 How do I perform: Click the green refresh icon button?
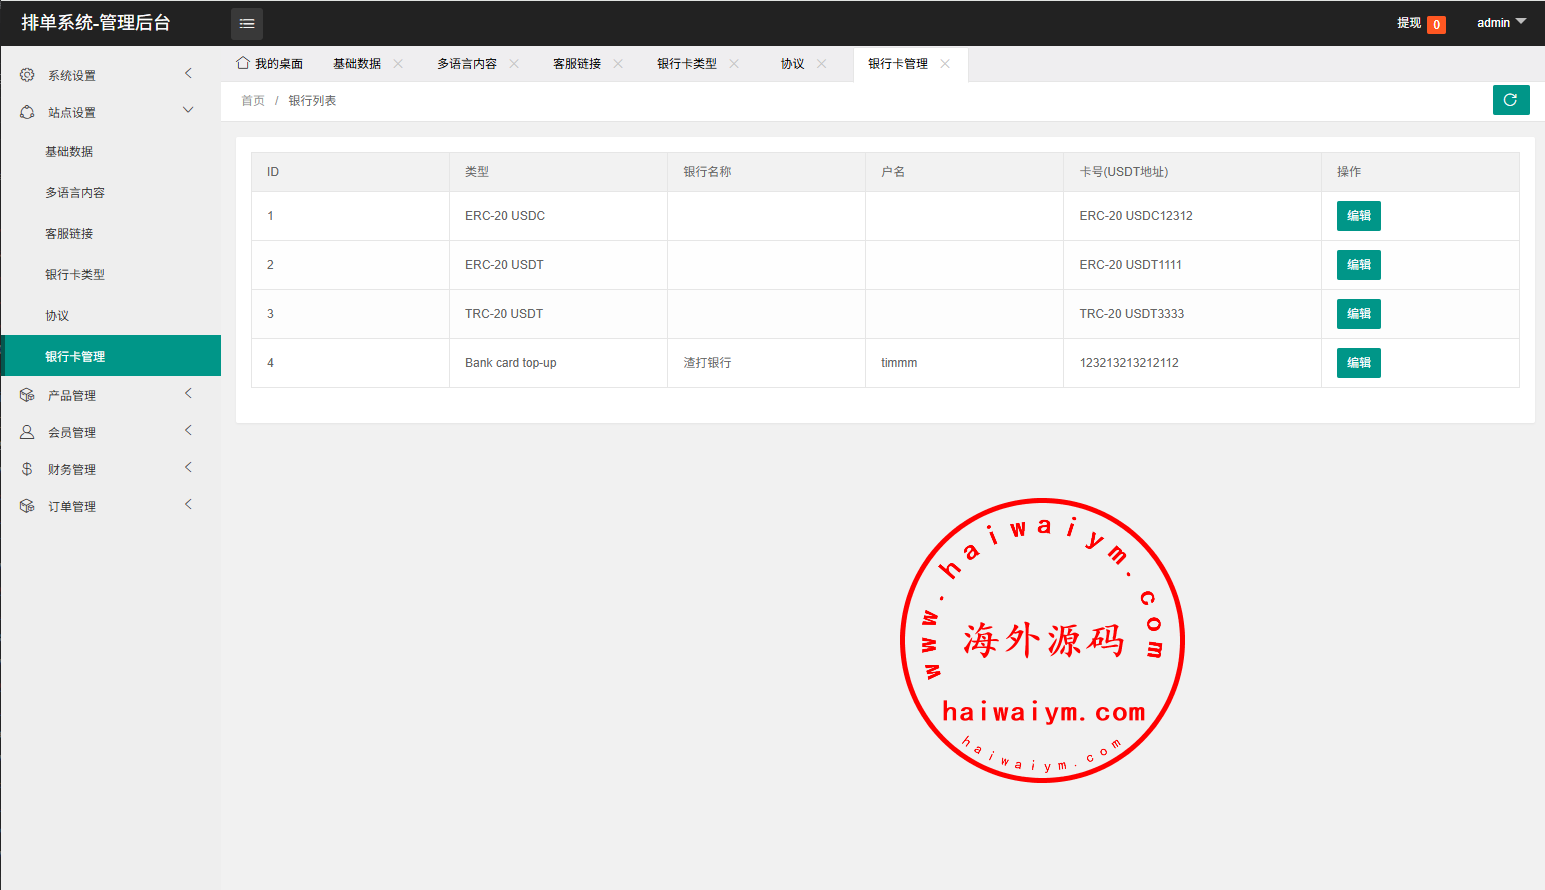pos(1510,100)
